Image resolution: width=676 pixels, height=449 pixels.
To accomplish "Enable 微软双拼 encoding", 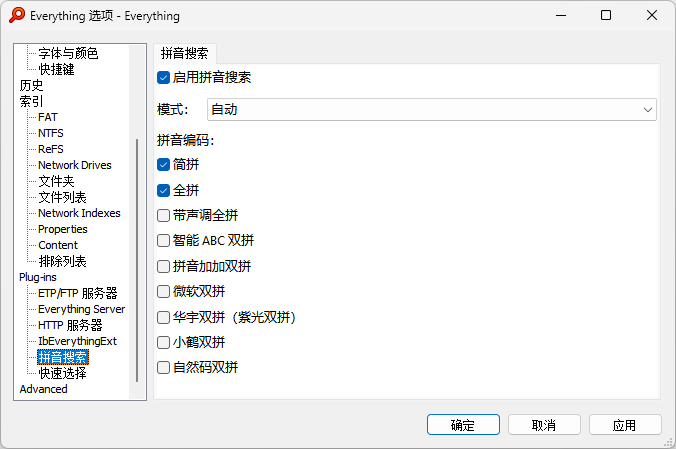I will 164,292.
